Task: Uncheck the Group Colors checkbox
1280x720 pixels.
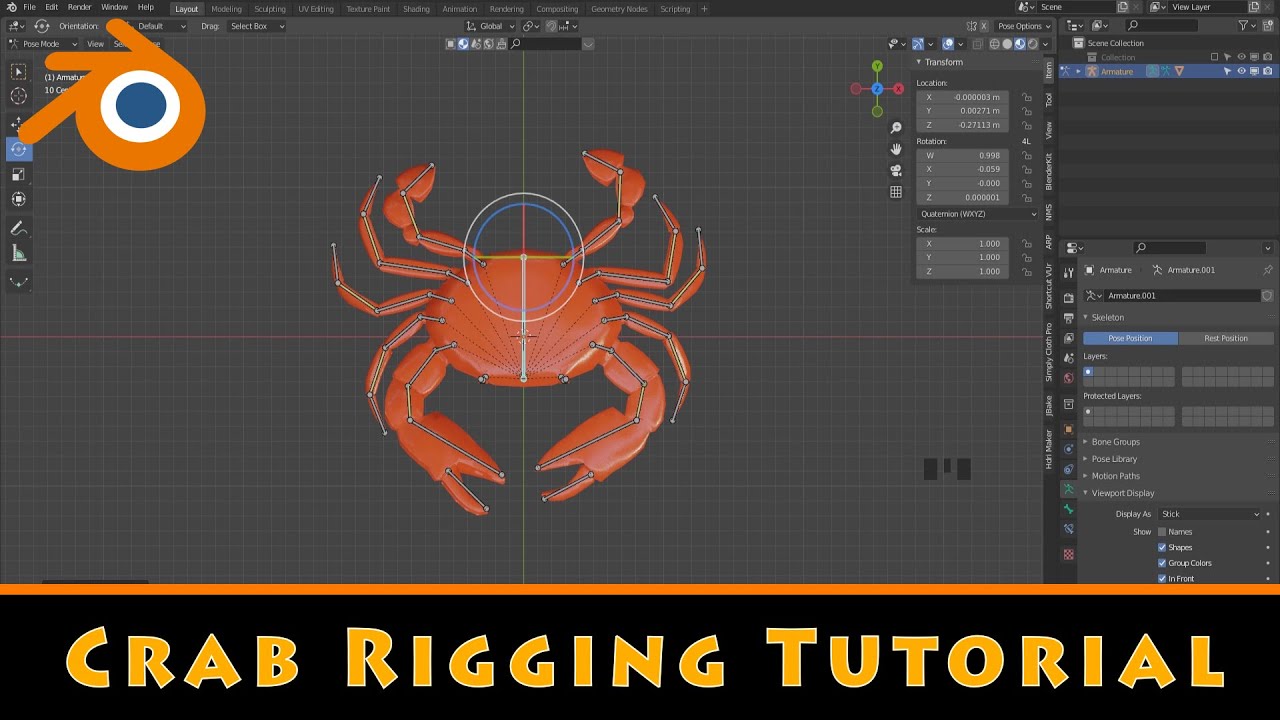Action: 1162,563
